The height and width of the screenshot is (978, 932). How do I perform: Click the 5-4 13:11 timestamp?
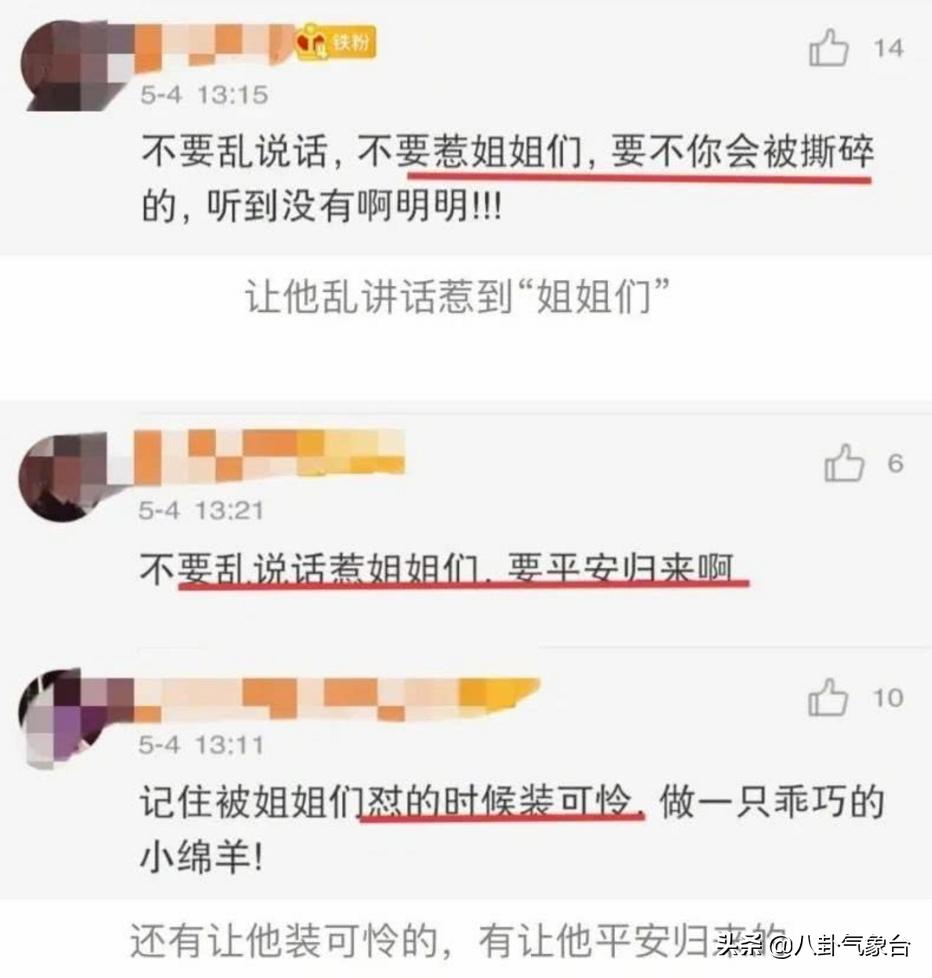coord(201,745)
